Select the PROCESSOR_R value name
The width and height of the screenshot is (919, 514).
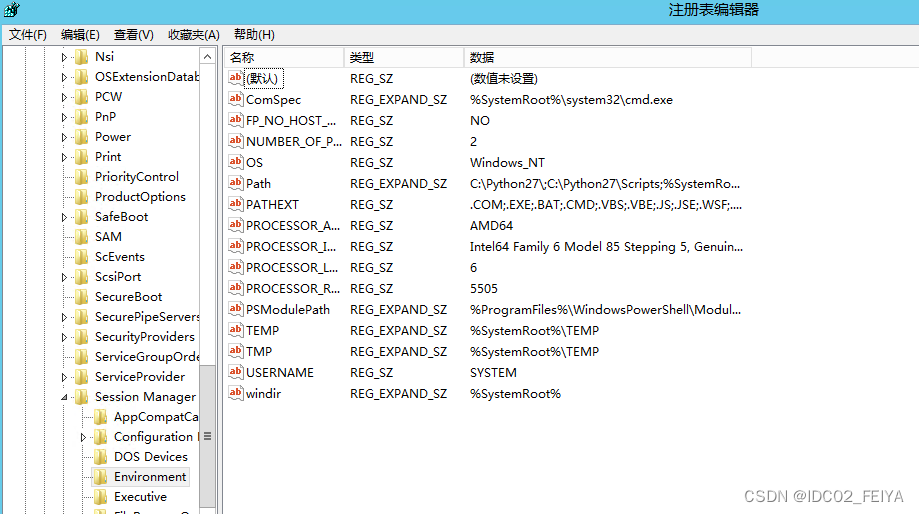[293, 288]
